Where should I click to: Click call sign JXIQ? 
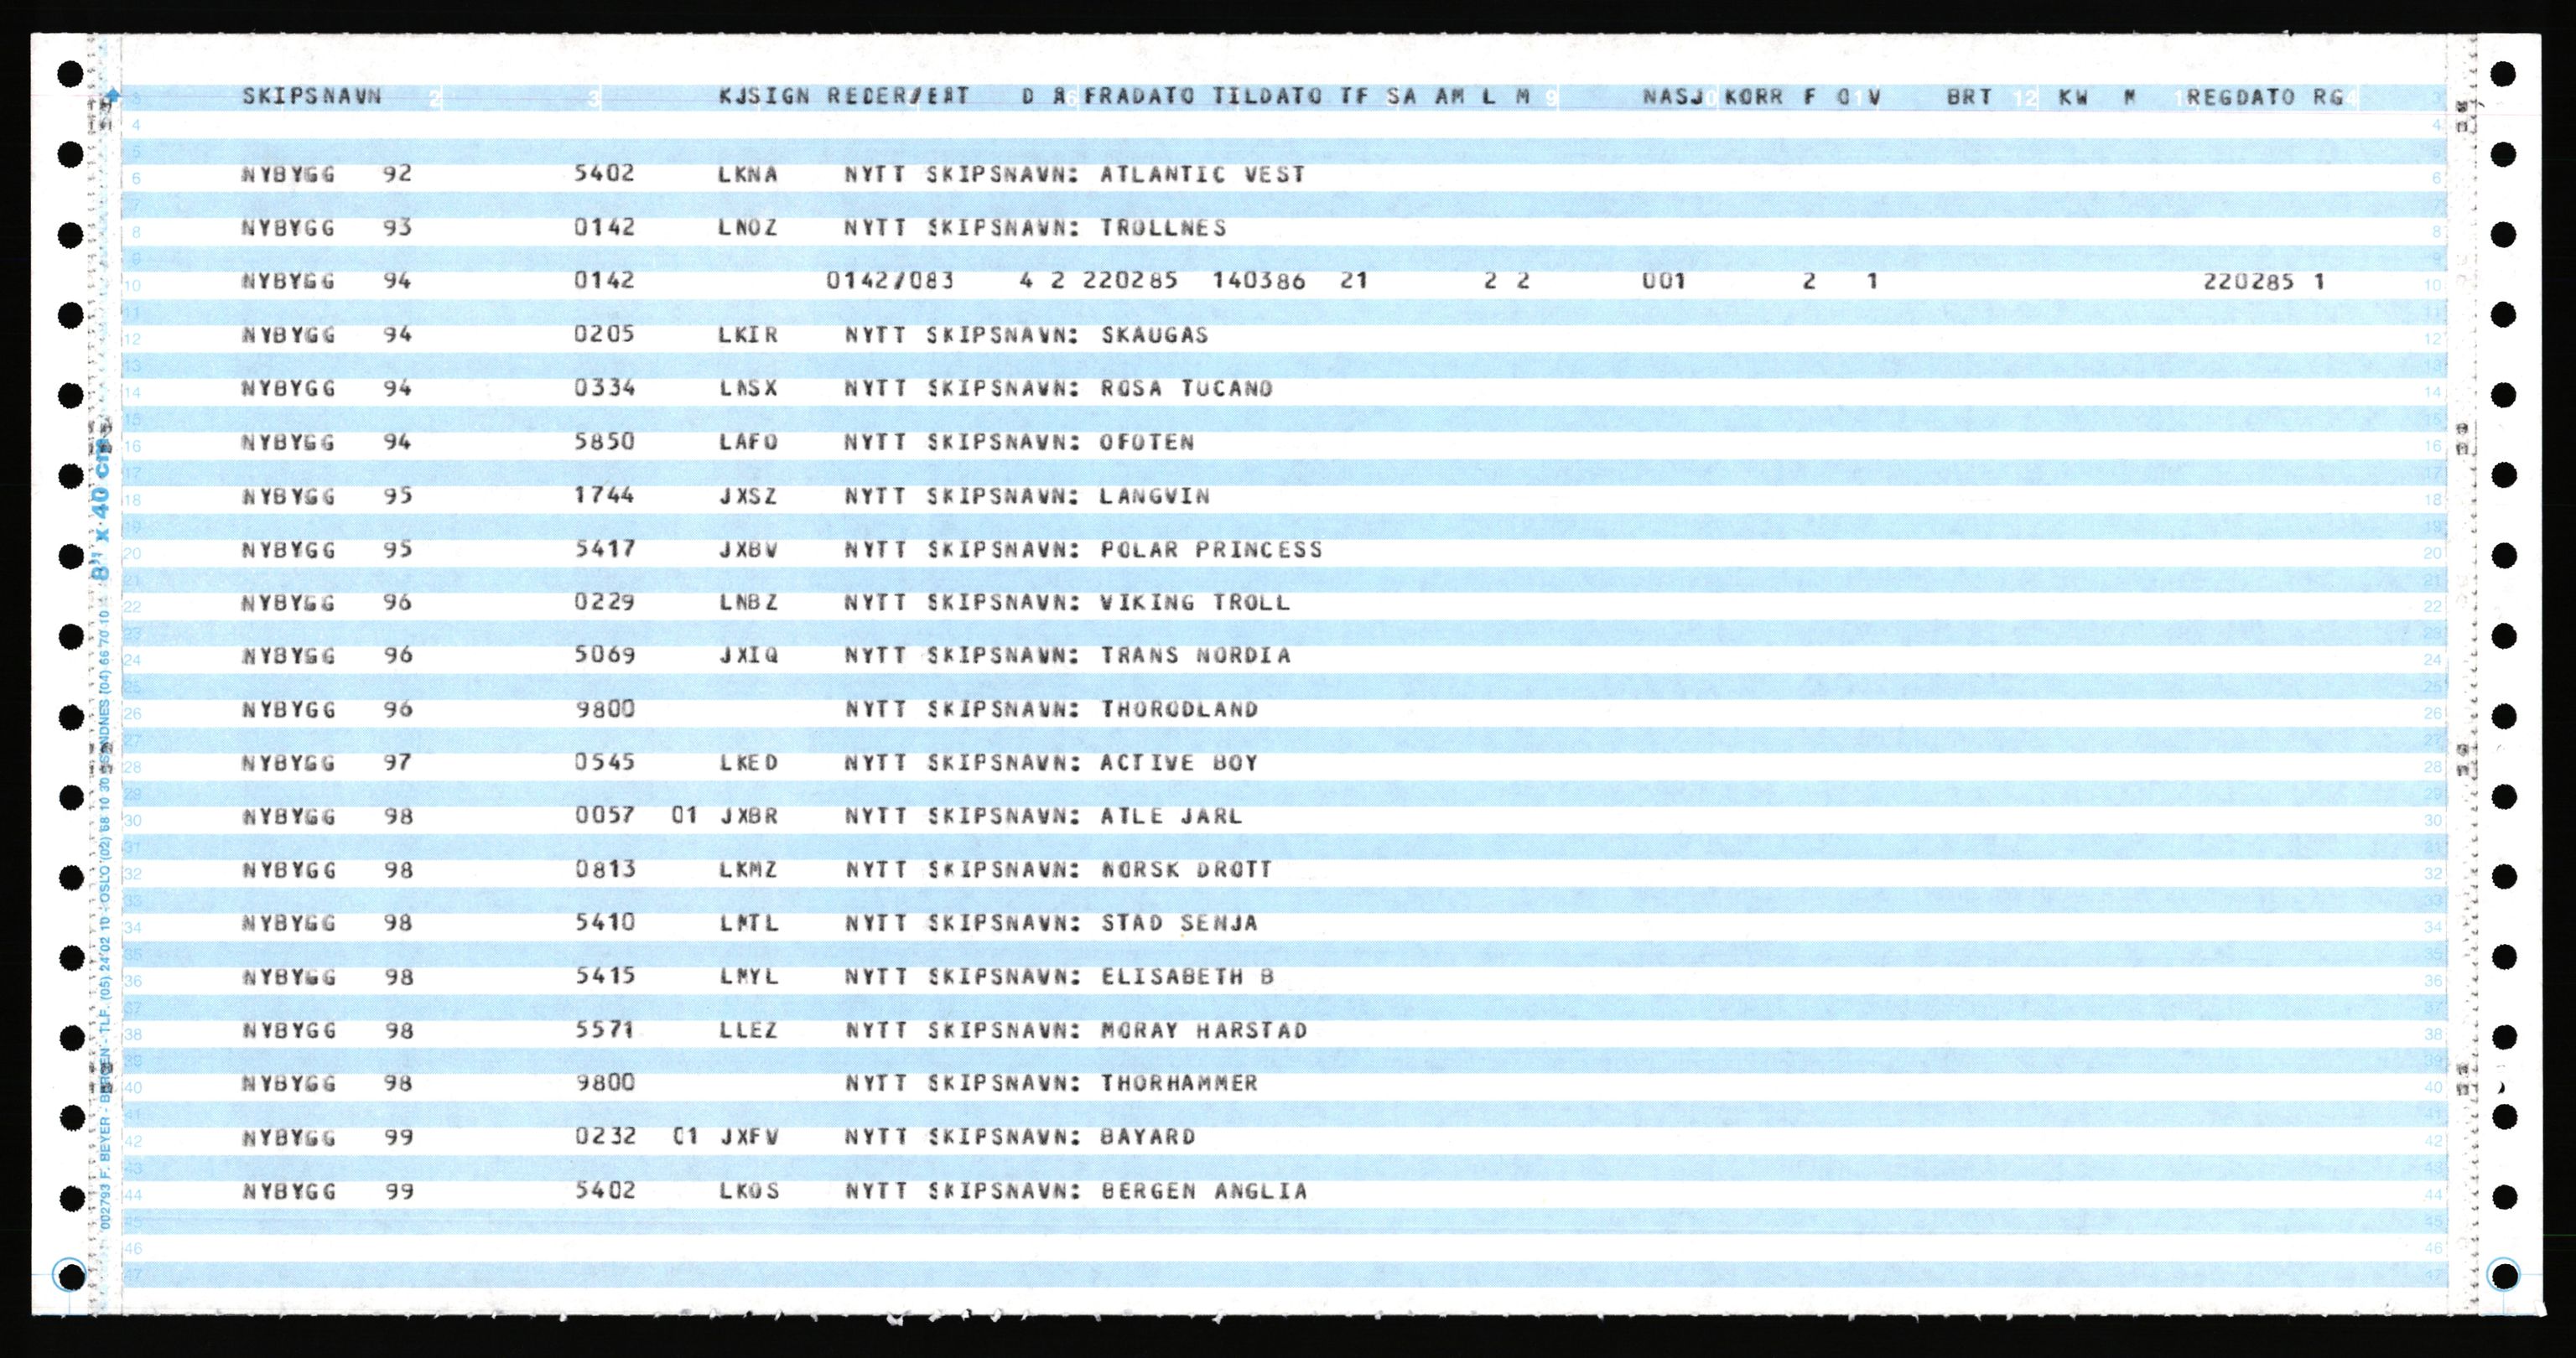pyautogui.click(x=748, y=655)
